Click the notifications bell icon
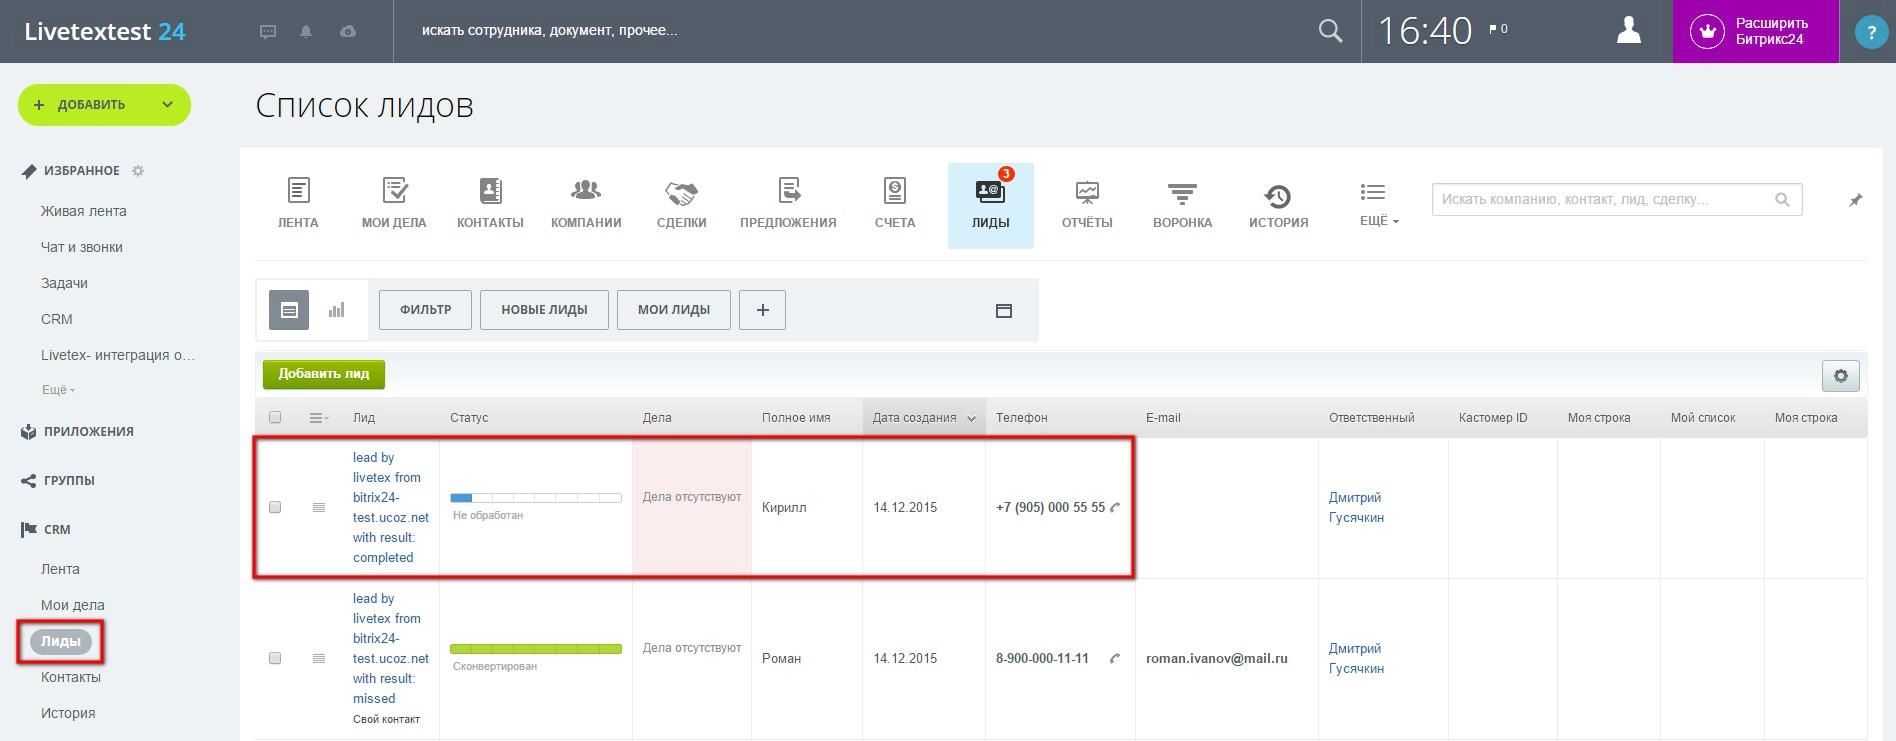 [306, 31]
